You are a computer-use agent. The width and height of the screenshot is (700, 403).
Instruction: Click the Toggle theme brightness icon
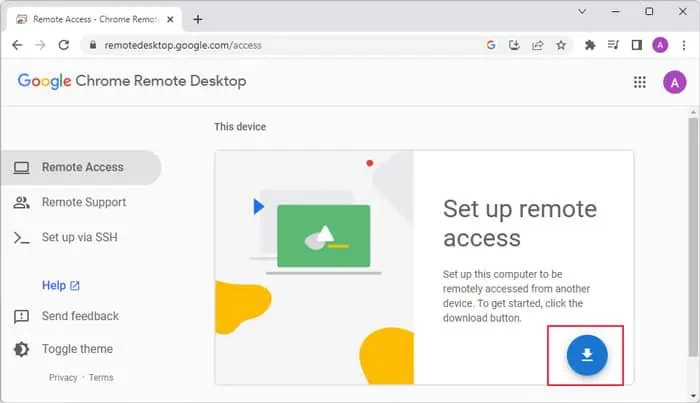21,349
